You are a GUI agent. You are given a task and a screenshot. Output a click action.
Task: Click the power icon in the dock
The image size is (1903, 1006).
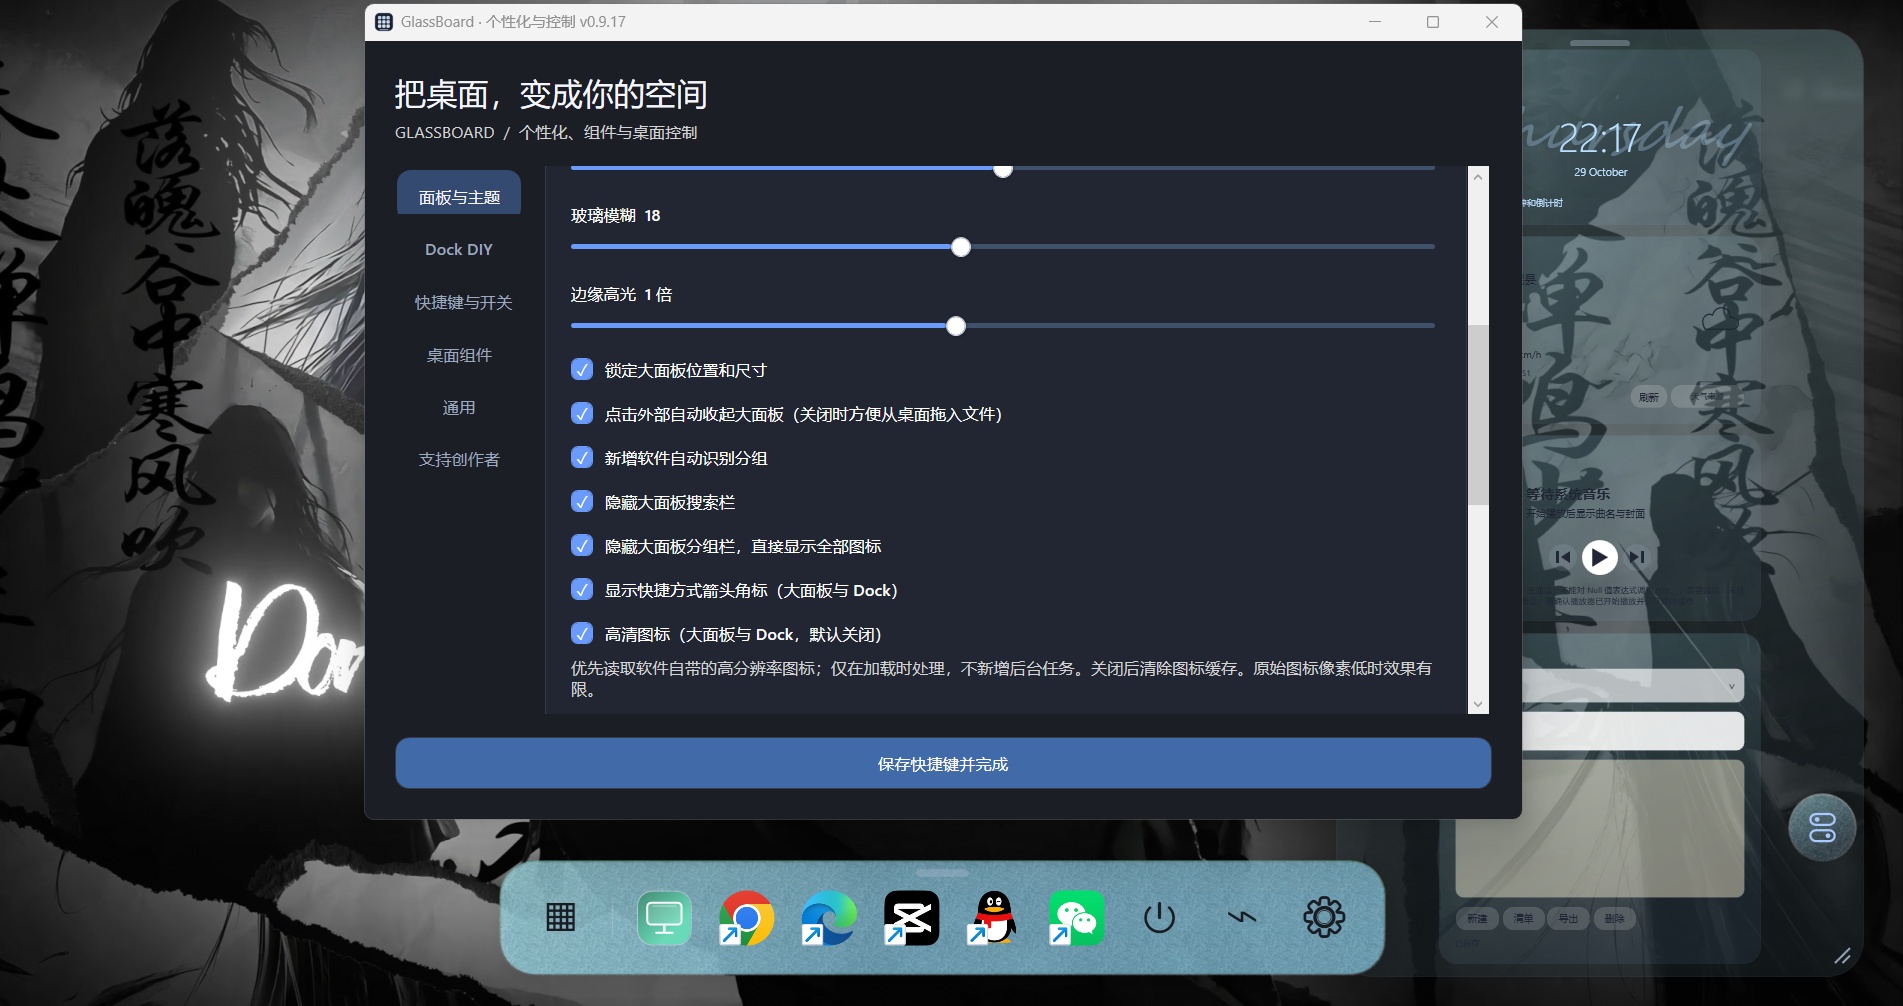point(1159,917)
